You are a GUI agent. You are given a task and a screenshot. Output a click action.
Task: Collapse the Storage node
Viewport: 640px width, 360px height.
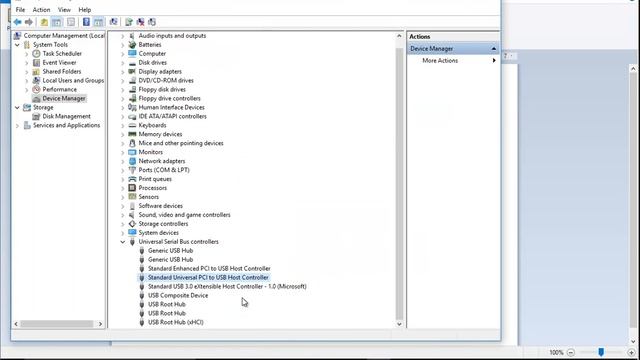pyautogui.click(x=17, y=107)
